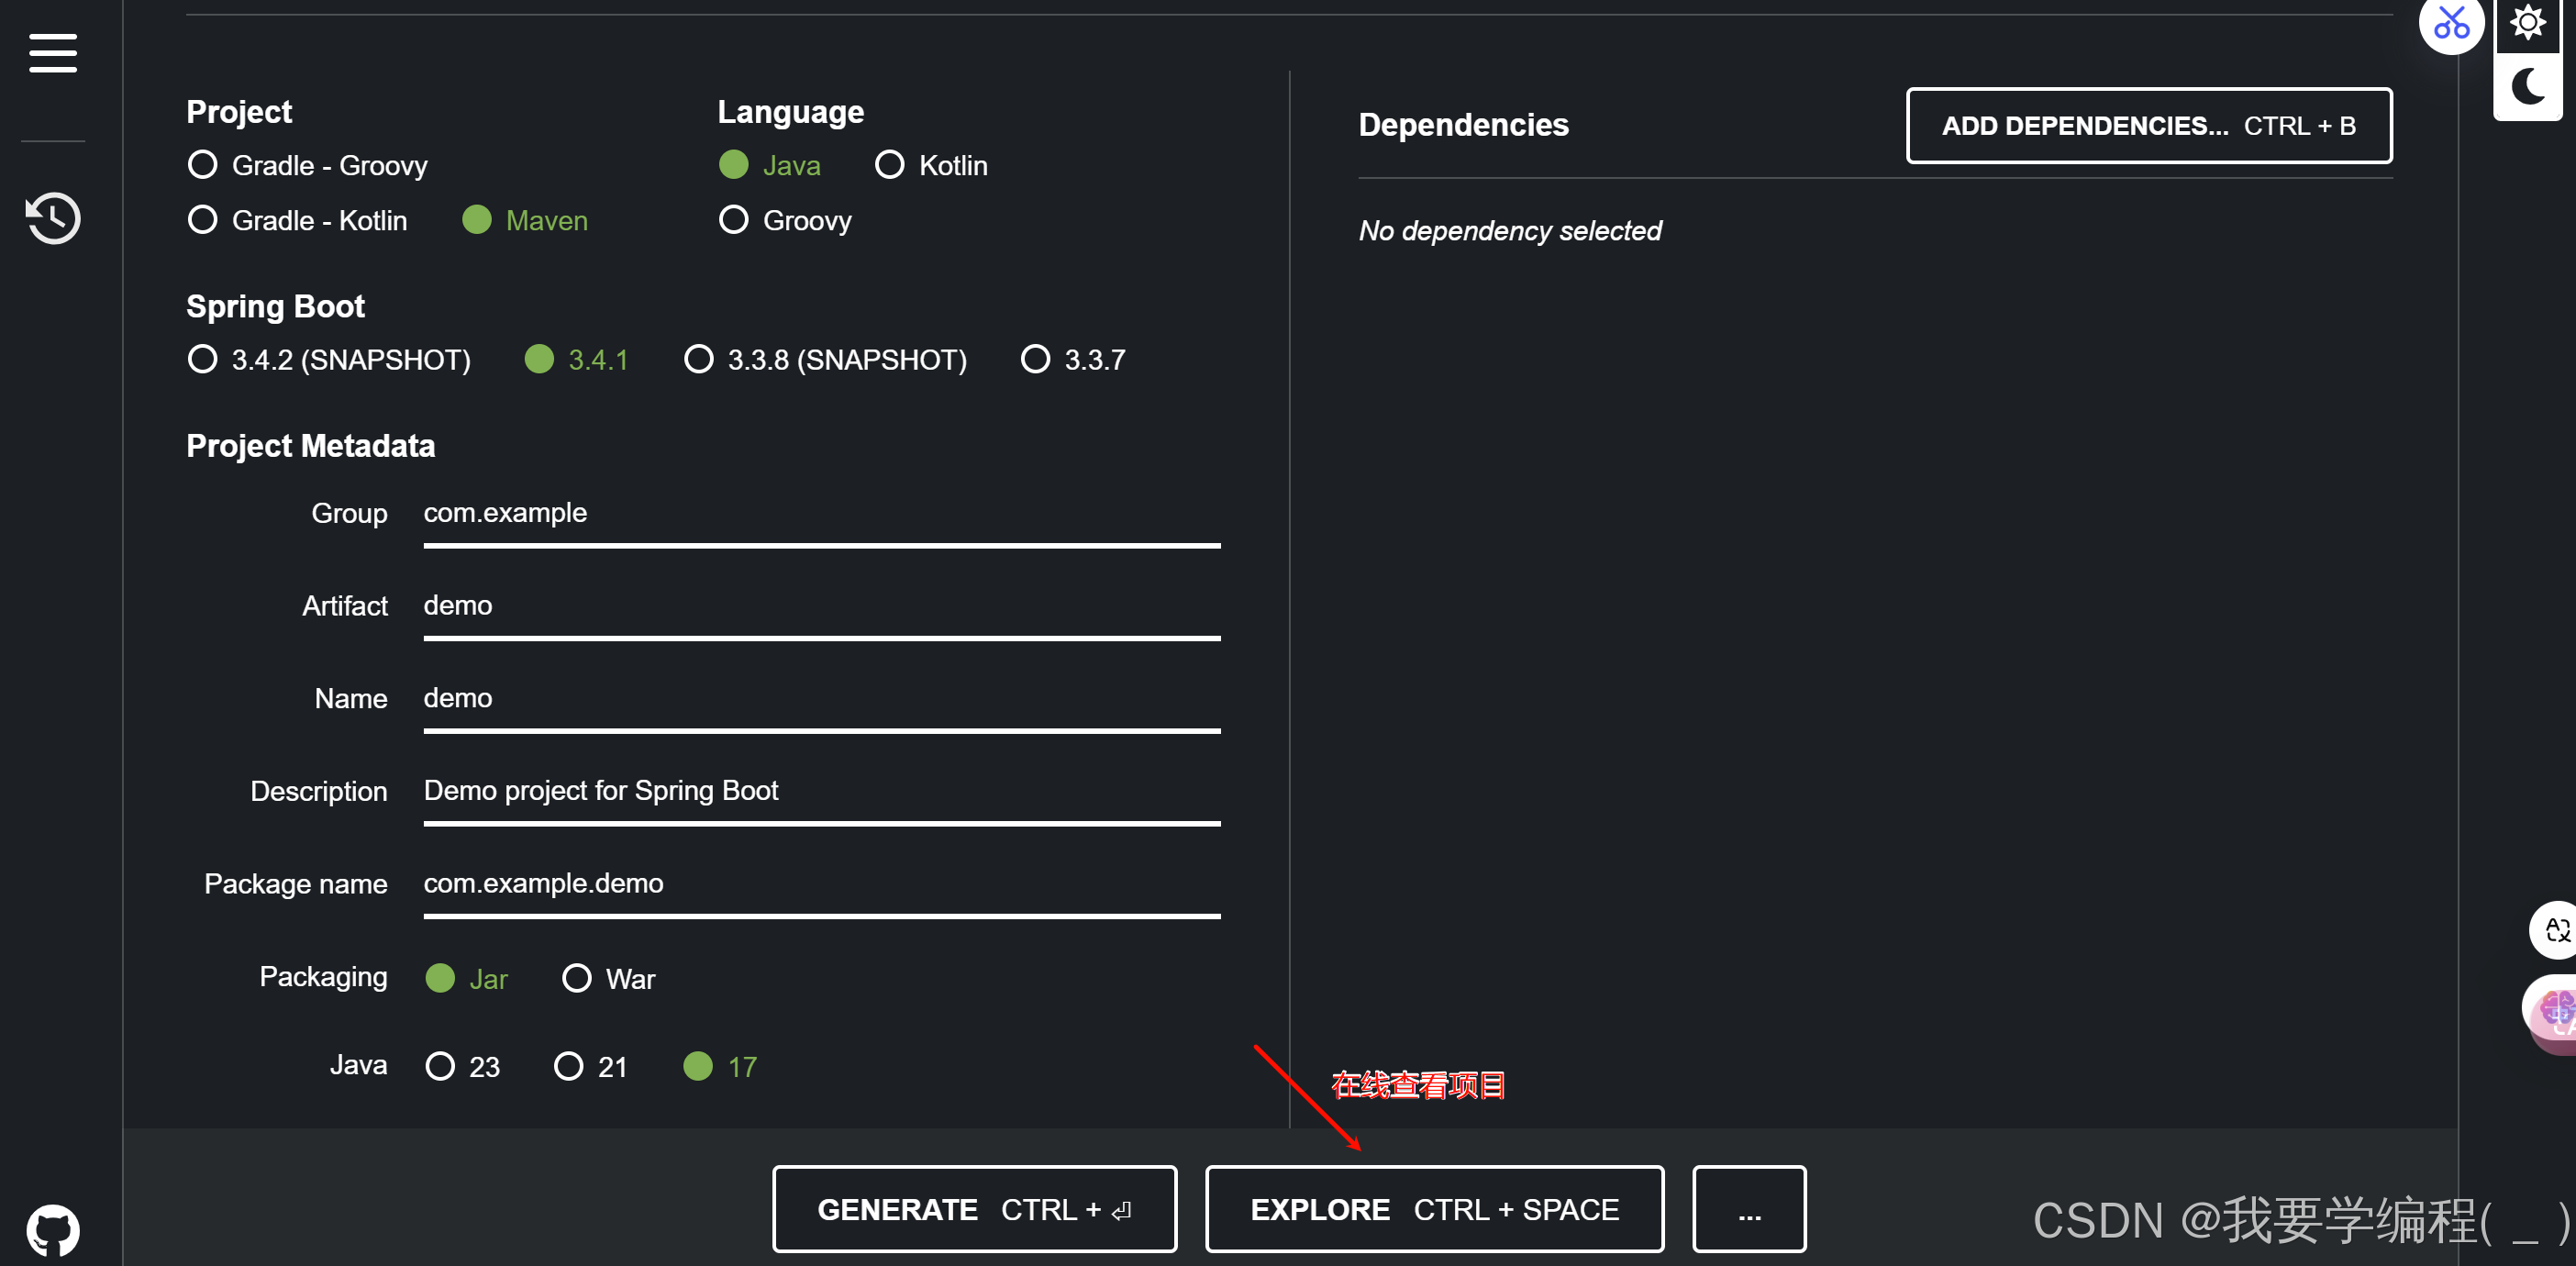The image size is (2576, 1266).
Task: Choose War packaging
Action: (x=609, y=978)
